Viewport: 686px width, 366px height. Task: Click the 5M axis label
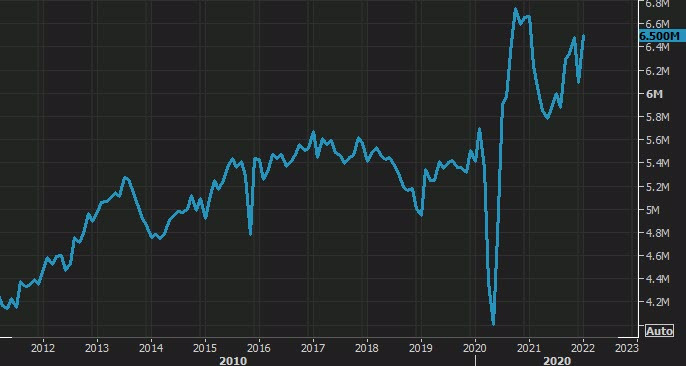[x=654, y=210]
